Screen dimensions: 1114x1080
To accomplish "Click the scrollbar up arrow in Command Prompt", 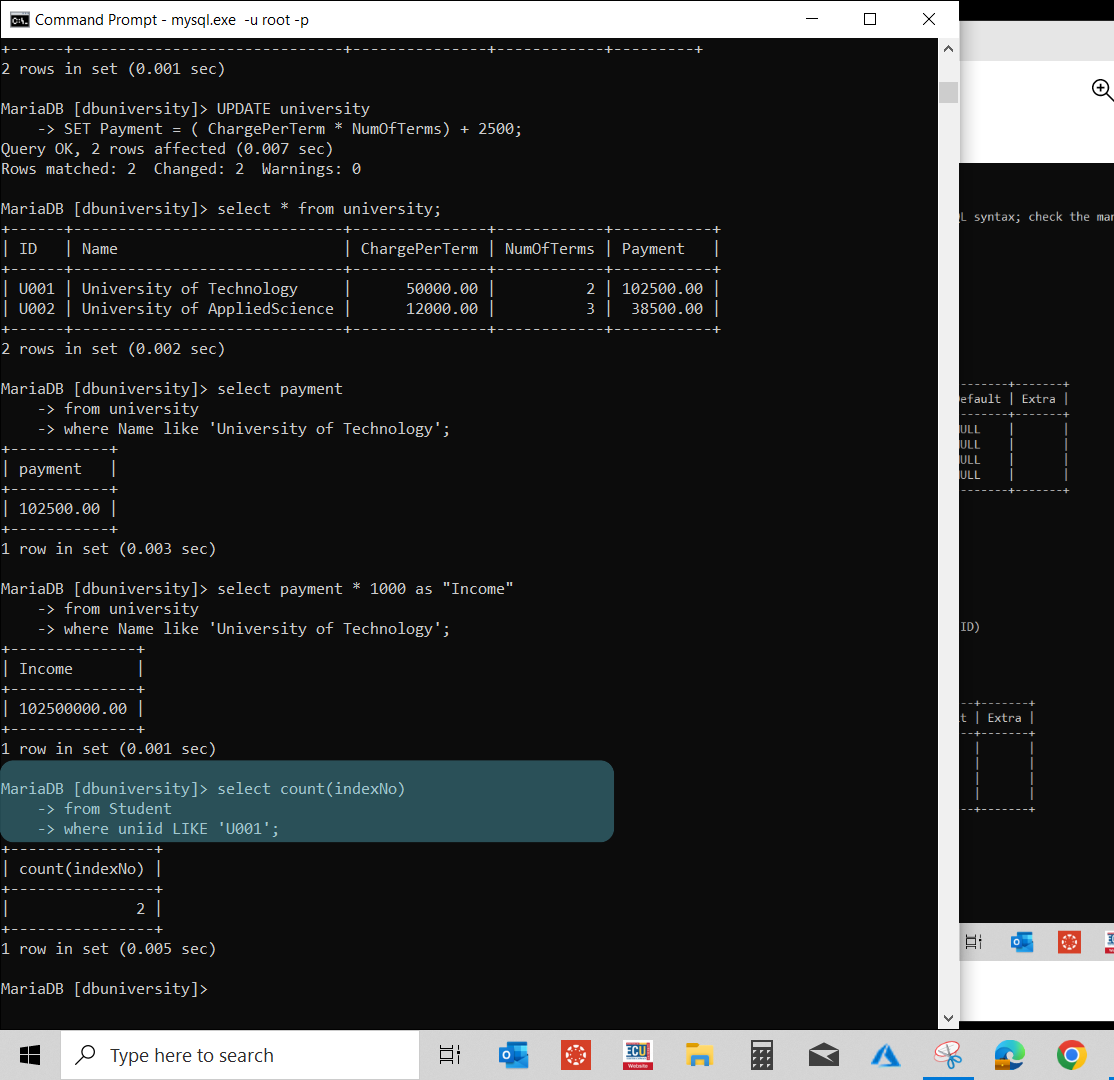I will (x=948, y=47).
